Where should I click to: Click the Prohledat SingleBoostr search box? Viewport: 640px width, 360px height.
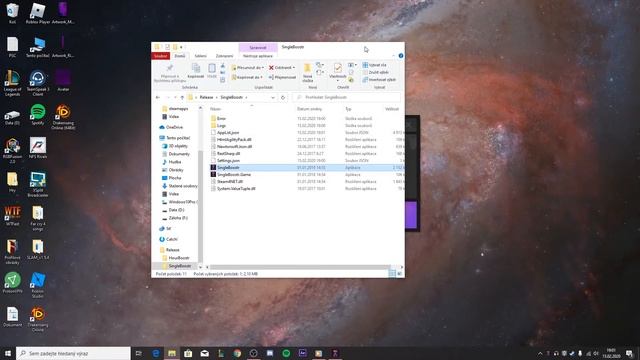(346, 98)
